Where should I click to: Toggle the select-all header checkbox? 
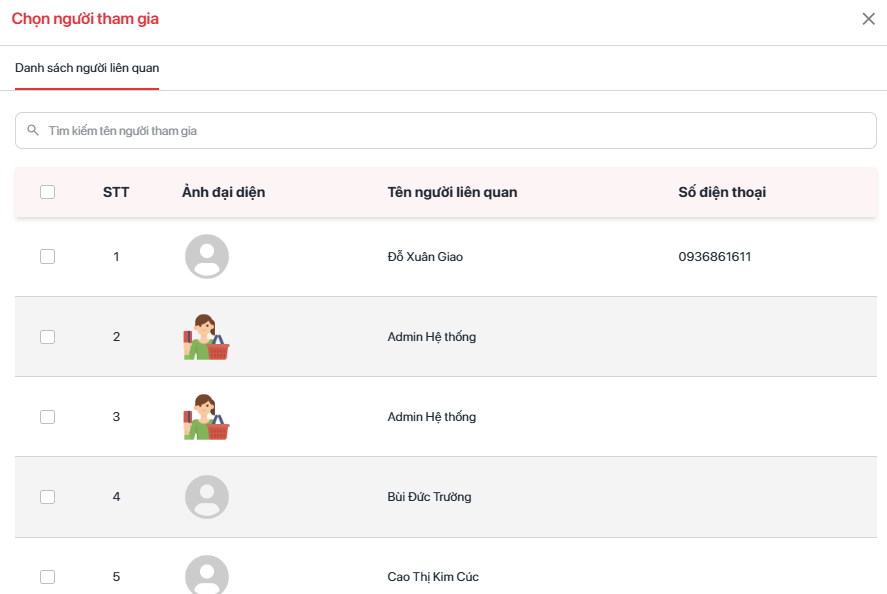(x=47, y=192)
